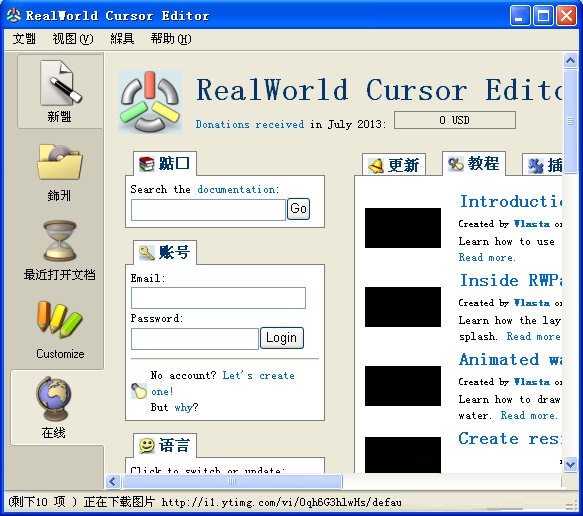Switch to the 教程 tab
Image resolution: width=583 pixels, height=516 pixels.
coord(474,164)
